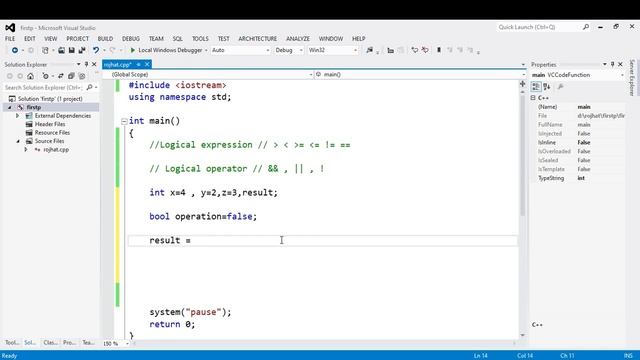640x360 pixels.
Task: Expand the rojhat.cpp tree node
Action: click(x=26, y=150)
